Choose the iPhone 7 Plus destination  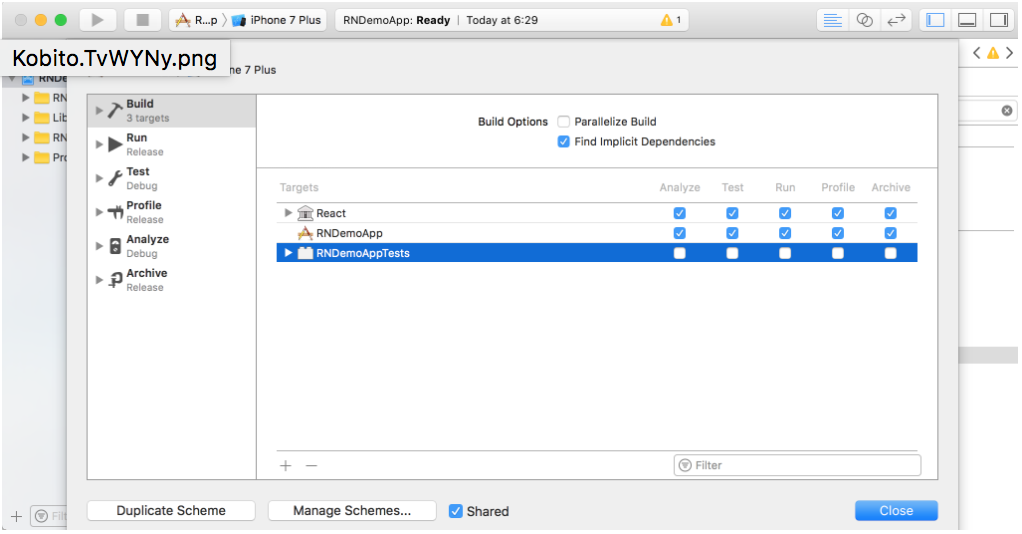tap(276, 20)
